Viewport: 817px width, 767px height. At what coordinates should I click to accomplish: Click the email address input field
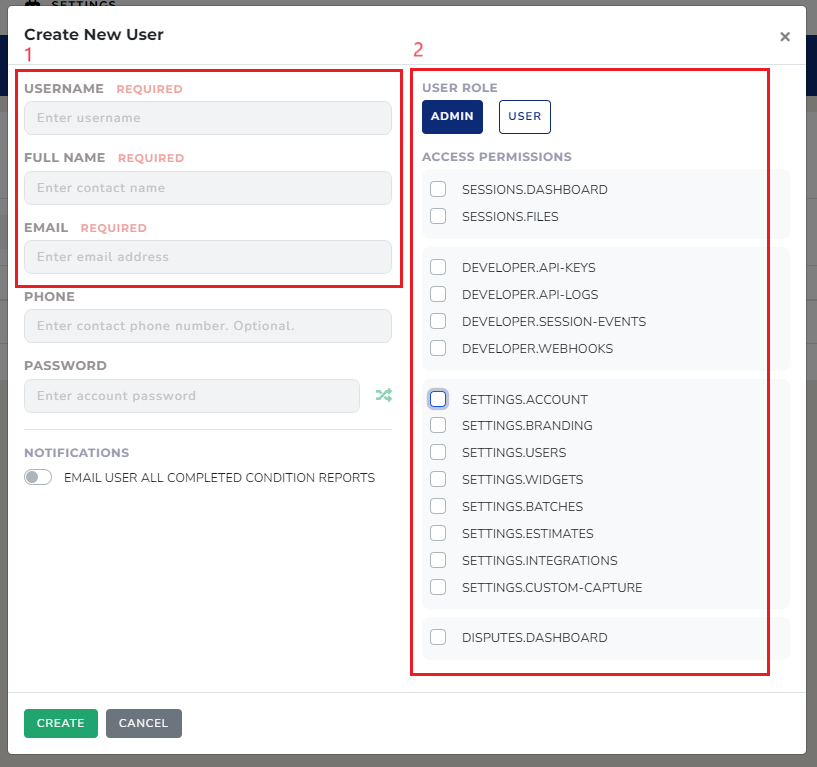pyautogui.click(x=207, y=257)
